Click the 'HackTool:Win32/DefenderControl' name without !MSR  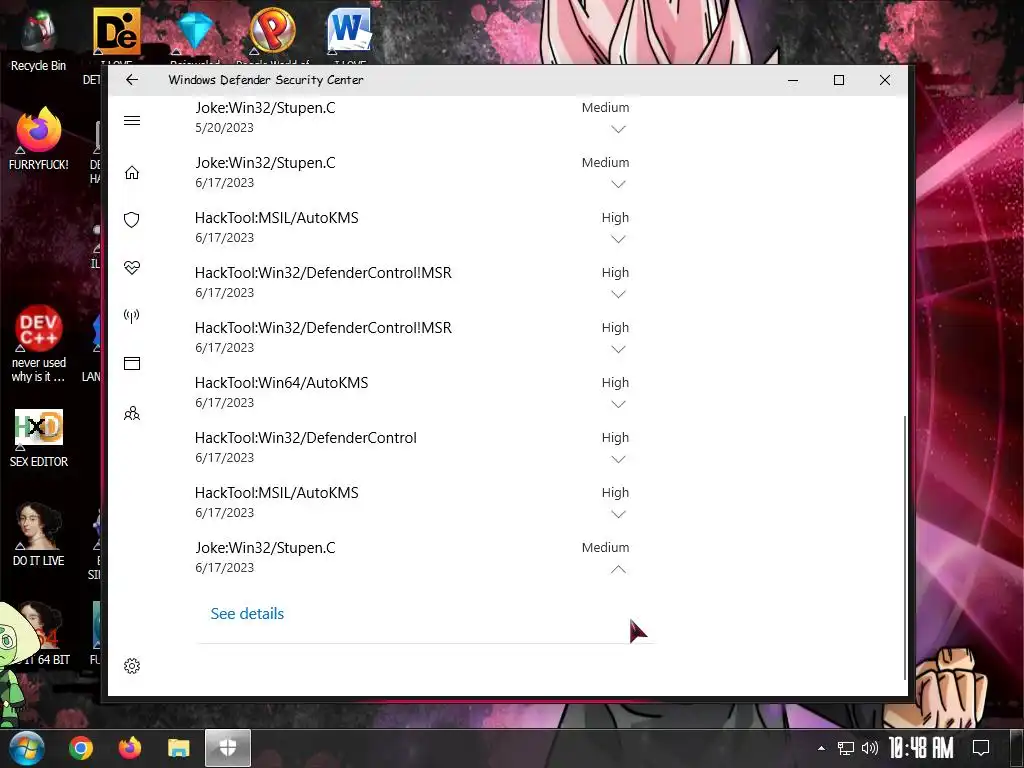click(x=306, y=438)
